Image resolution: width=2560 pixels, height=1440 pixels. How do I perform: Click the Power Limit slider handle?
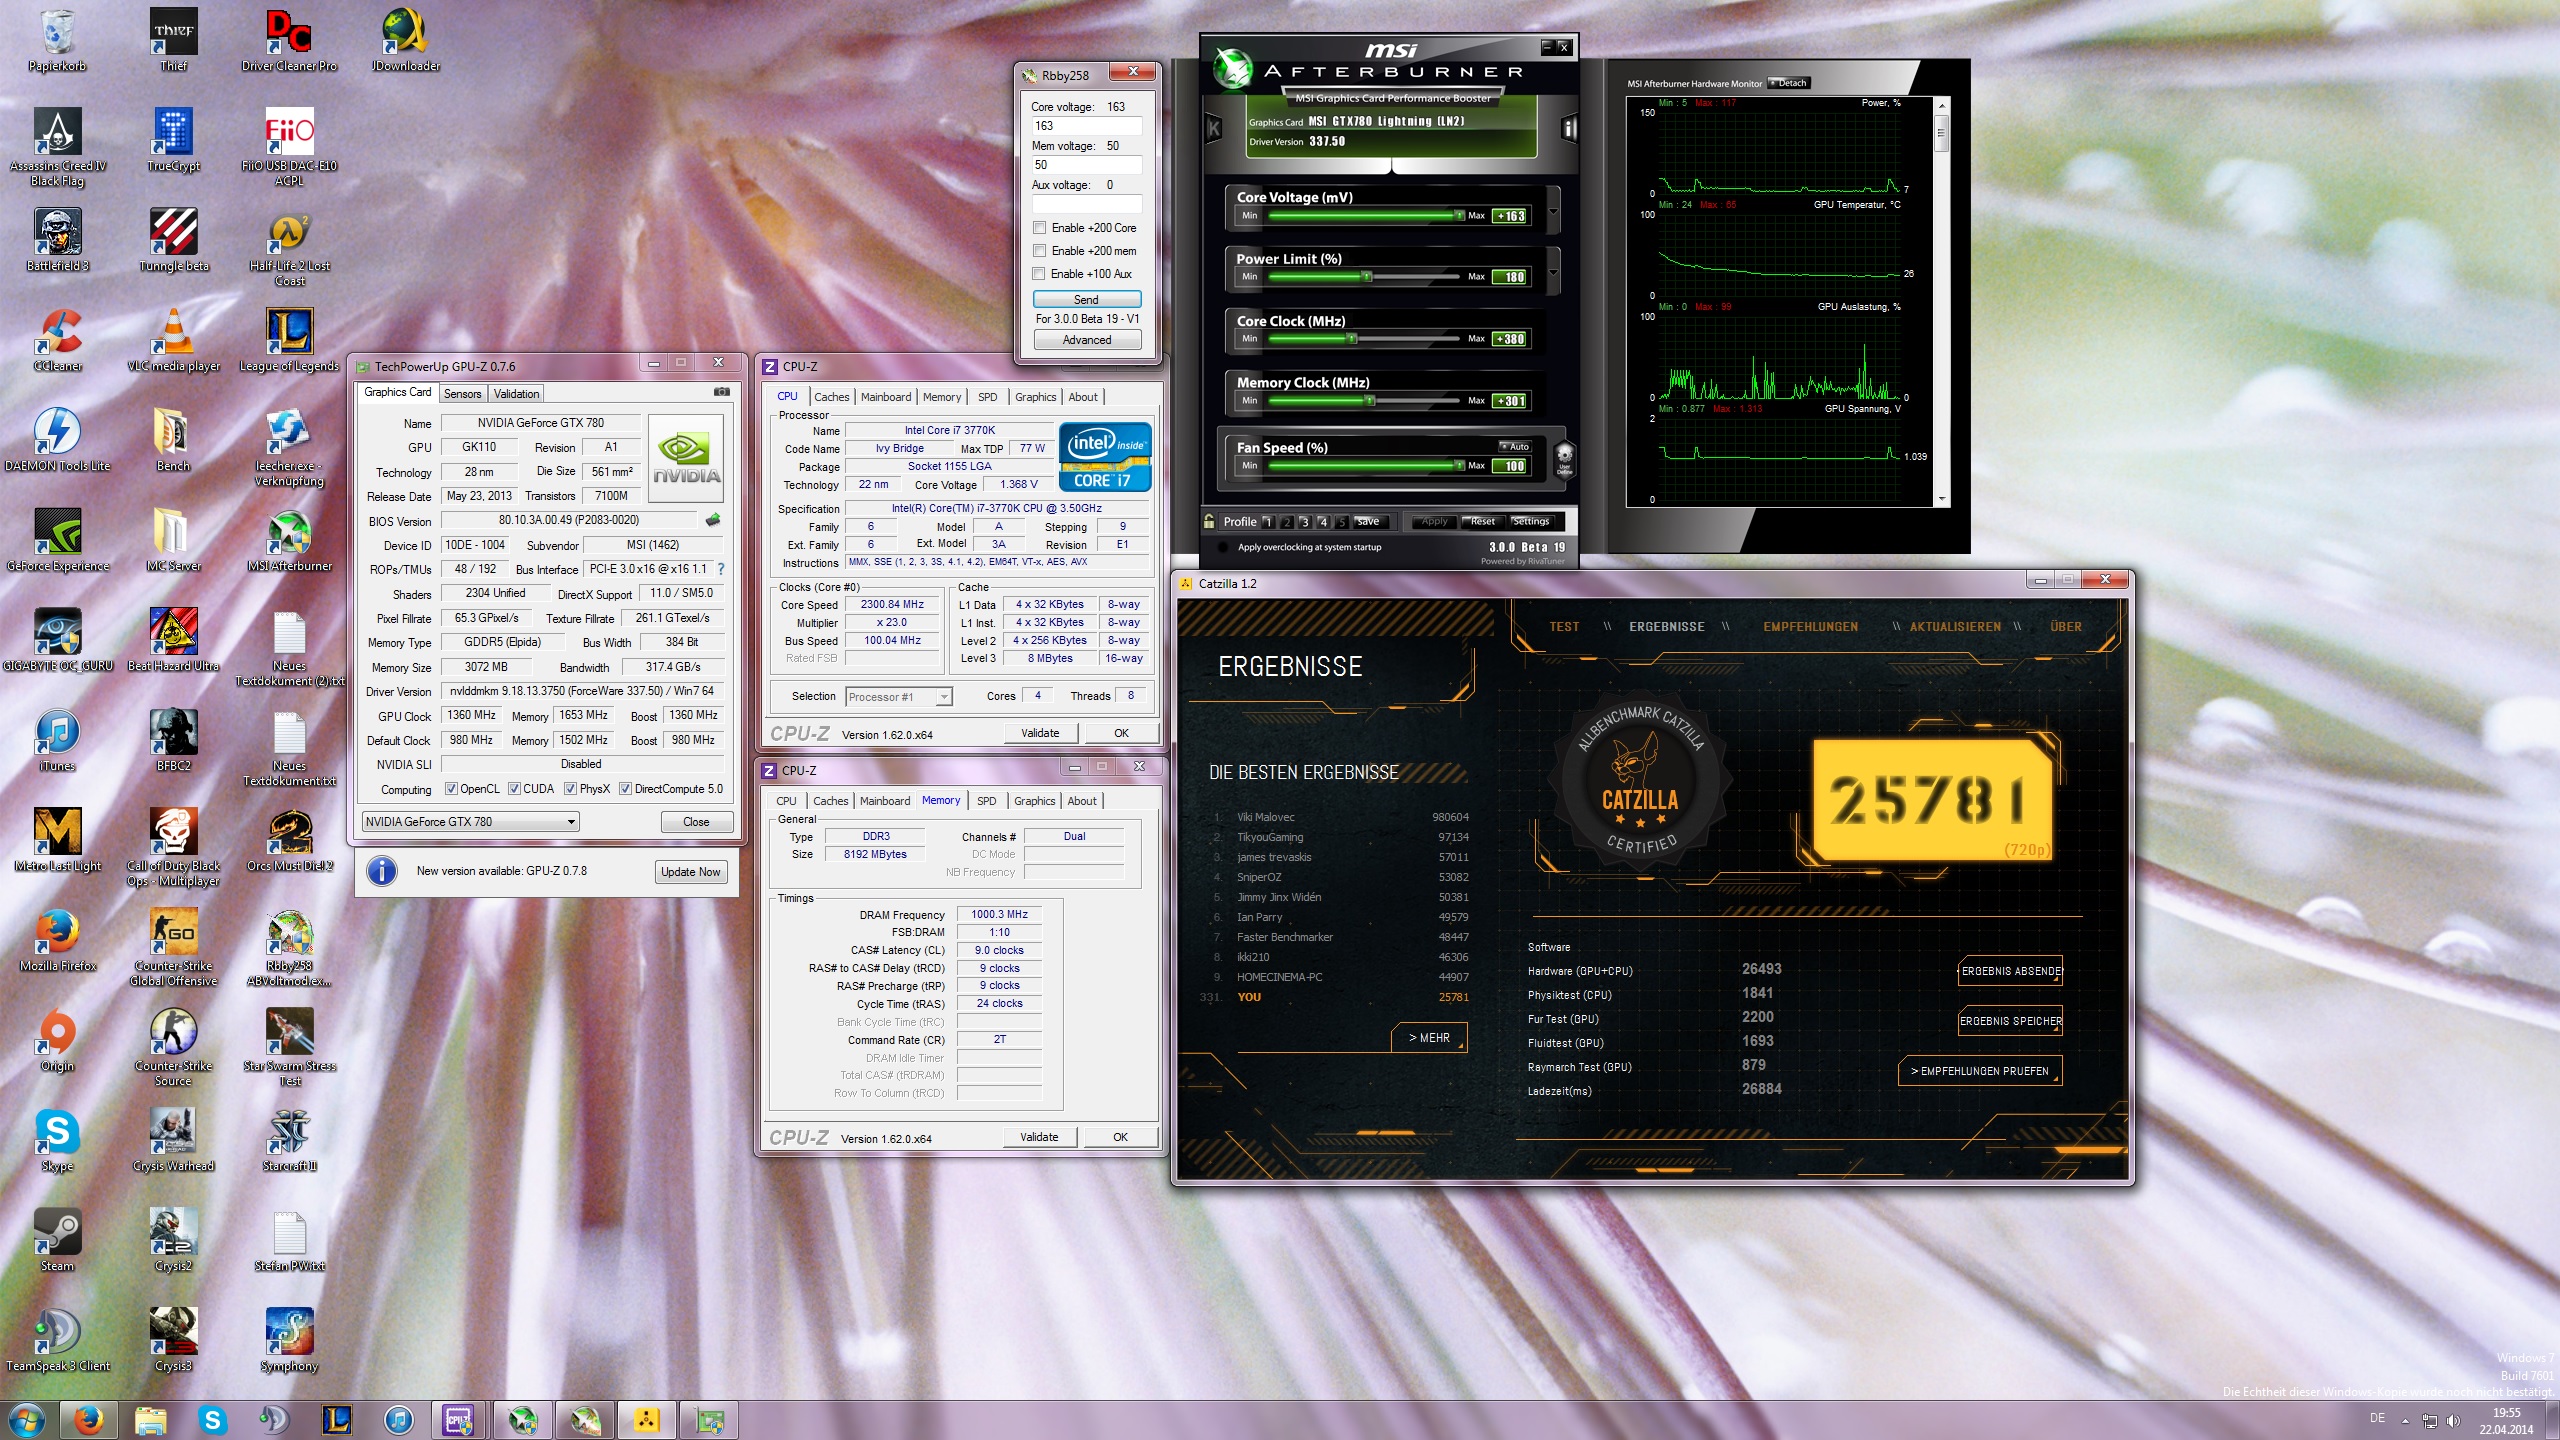[x=1366, y=277]
